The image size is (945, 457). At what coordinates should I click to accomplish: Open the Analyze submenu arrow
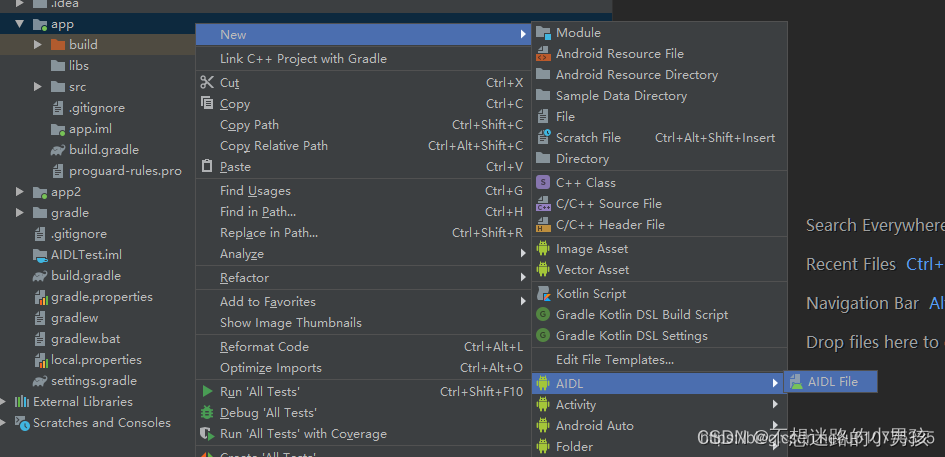(523, 254)
